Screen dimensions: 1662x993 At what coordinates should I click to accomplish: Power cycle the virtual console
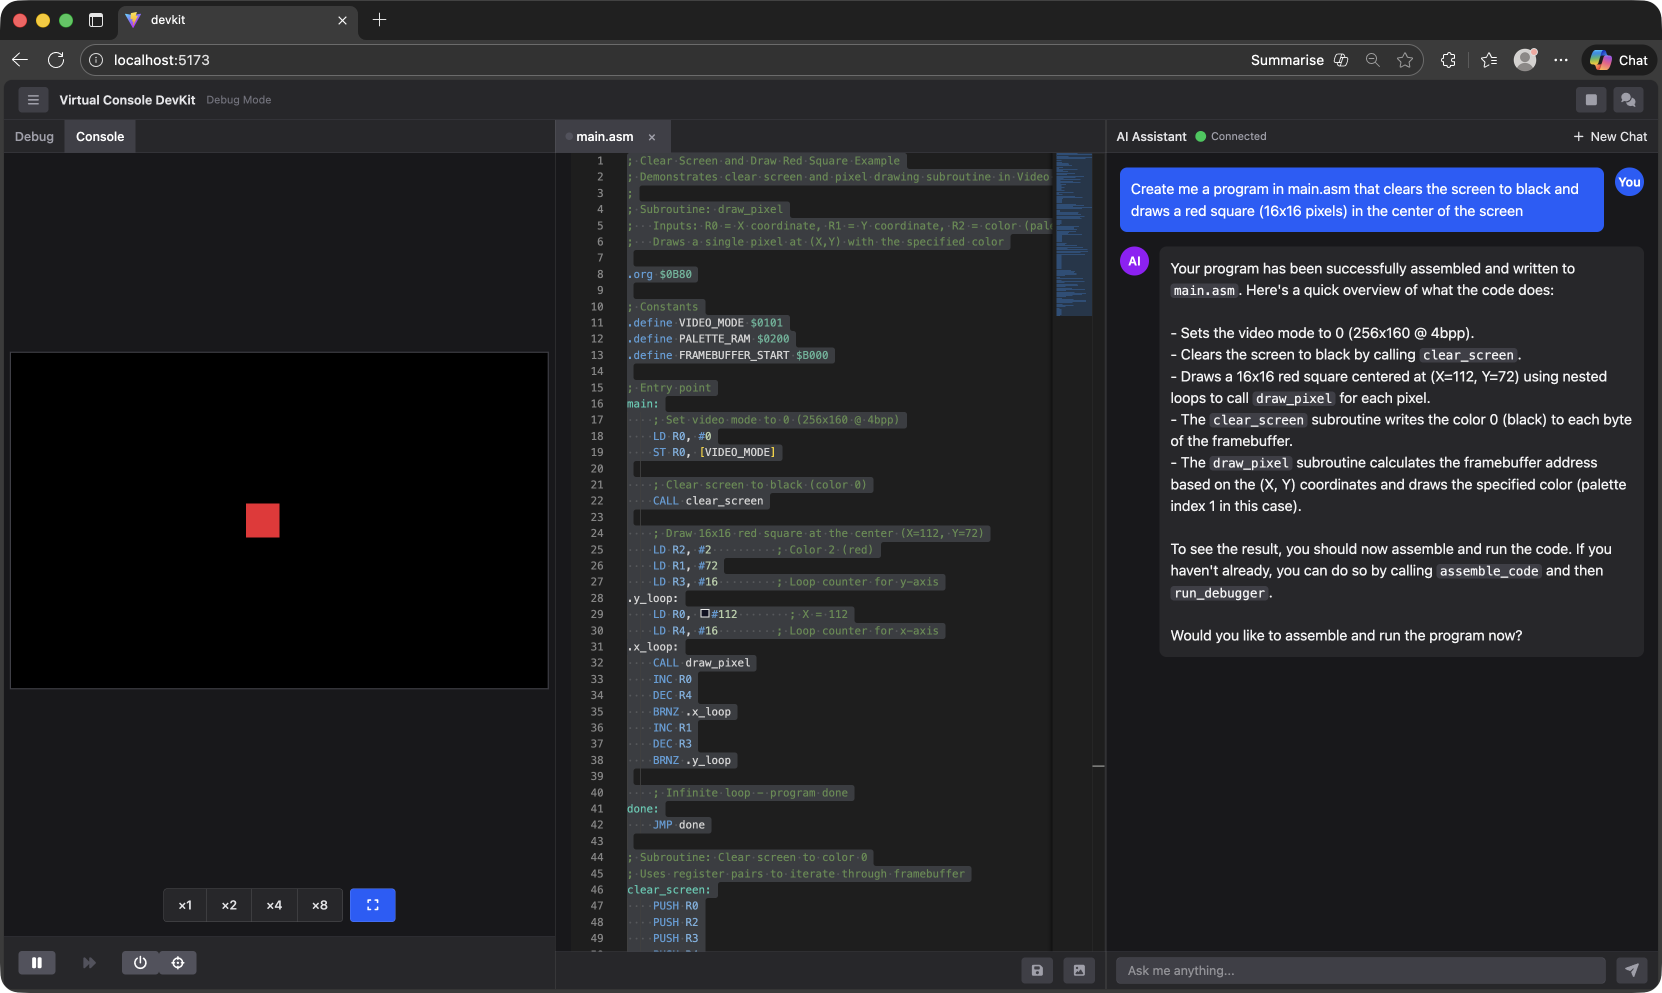pyautogui.click(x=140, y=962)
